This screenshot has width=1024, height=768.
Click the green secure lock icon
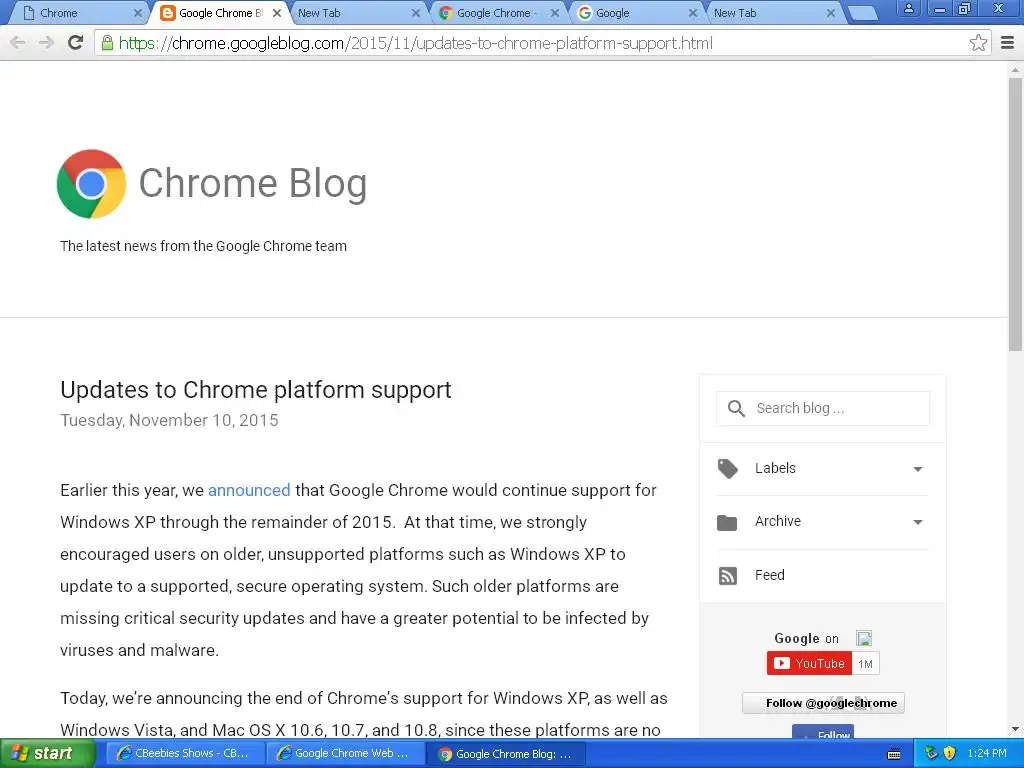107,43
